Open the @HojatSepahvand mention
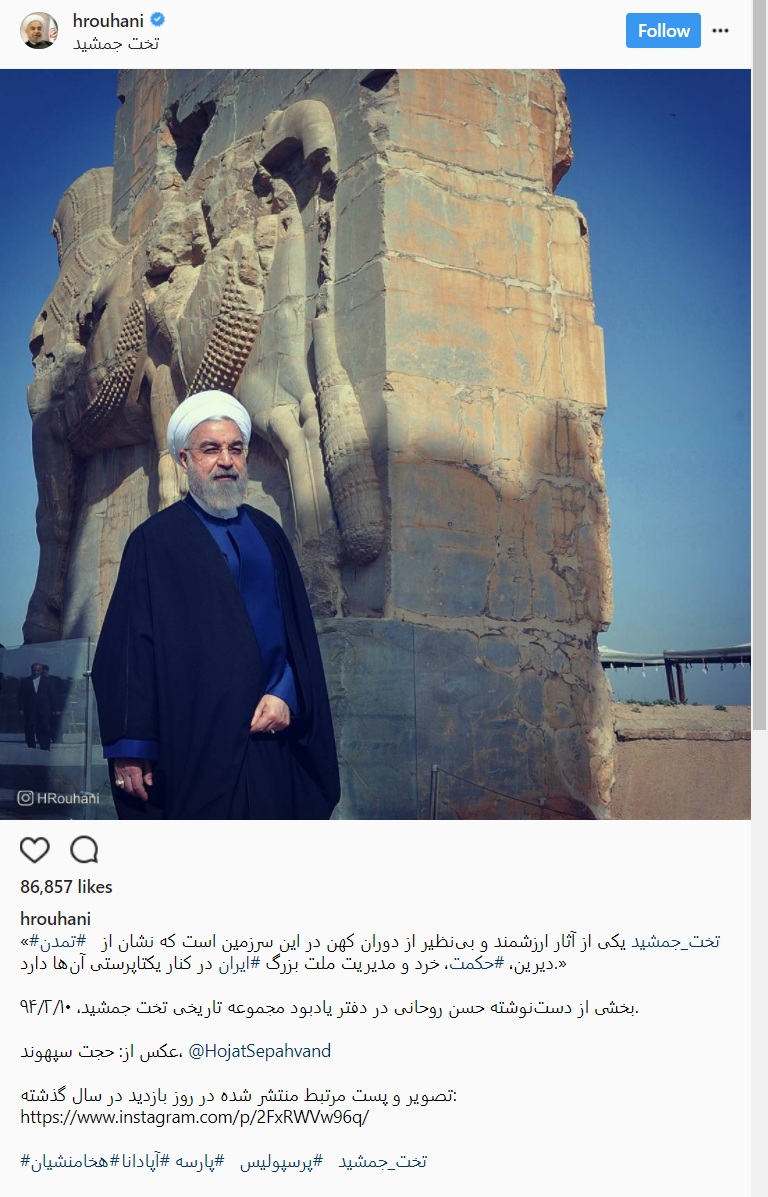The image size is (768, 1197). (260, 1051)
